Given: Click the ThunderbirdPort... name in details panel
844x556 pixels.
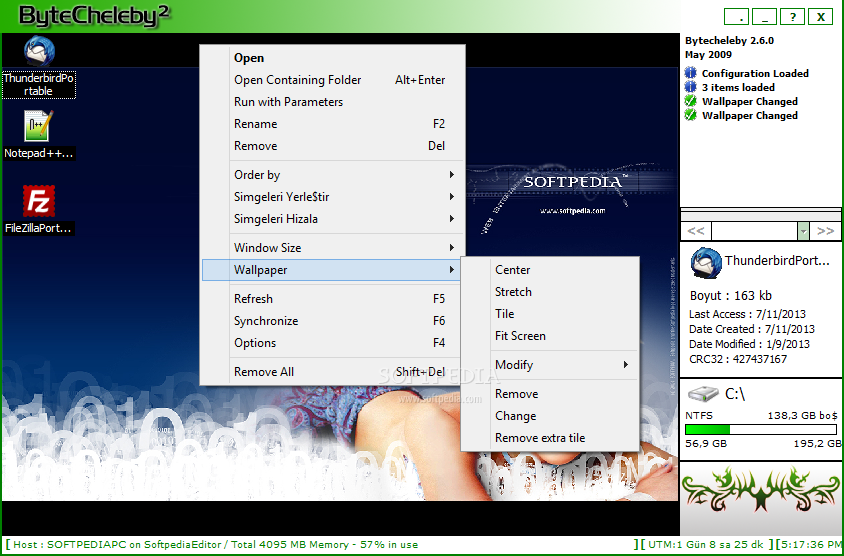Looking at the screenshot, I should (x=777, y=261).
